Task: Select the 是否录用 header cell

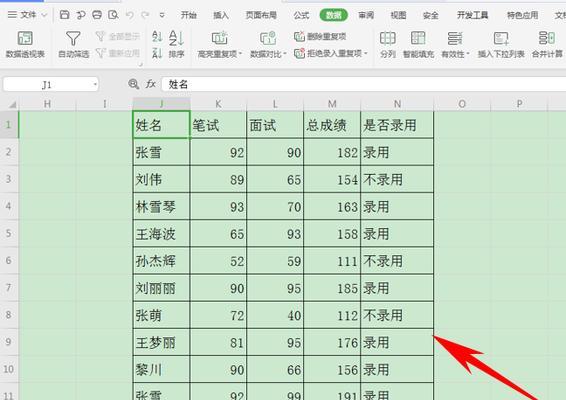Action: pyautogui.click(x=397, y=125)
